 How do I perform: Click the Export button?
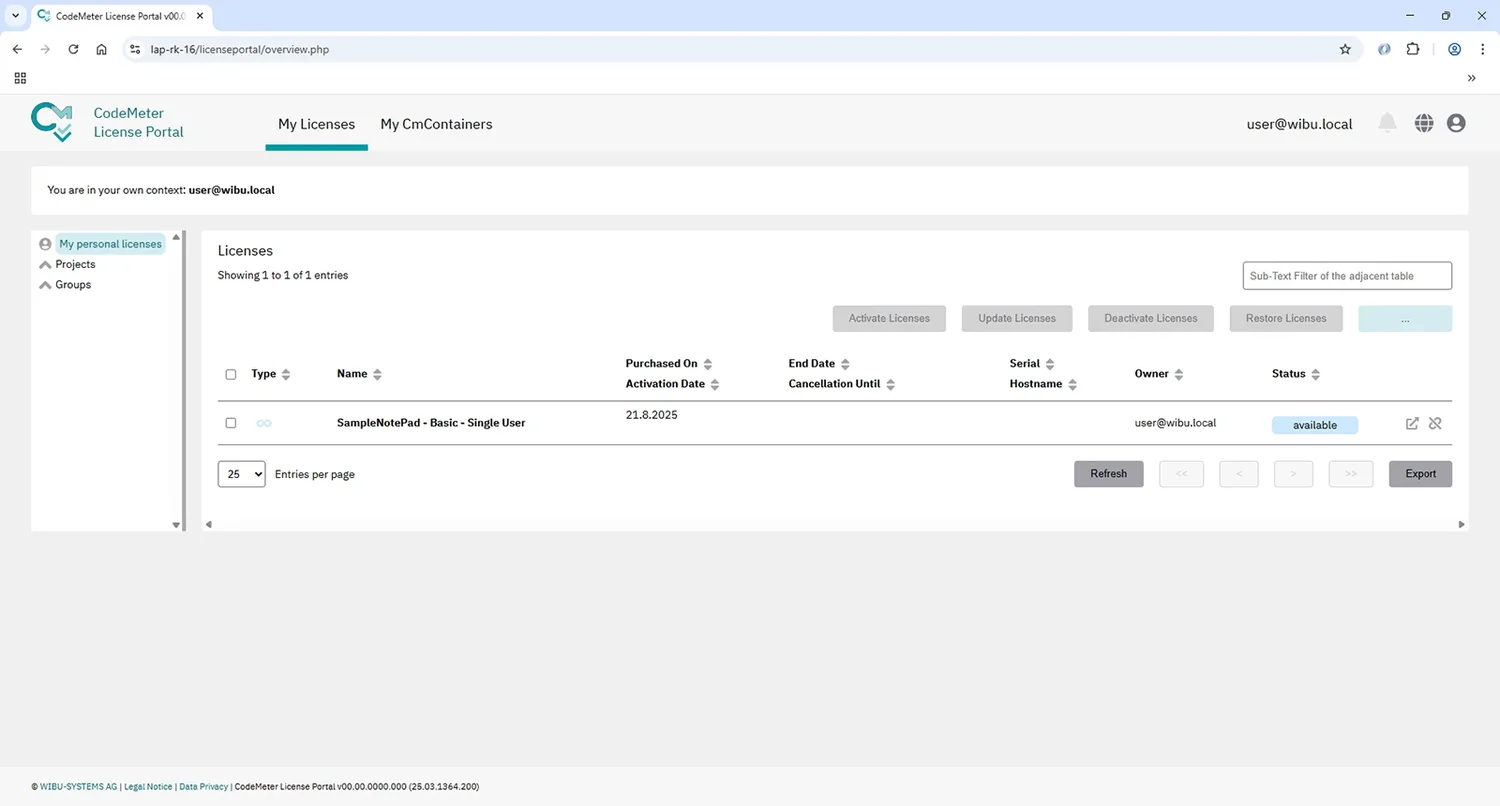coord(1420,474)
